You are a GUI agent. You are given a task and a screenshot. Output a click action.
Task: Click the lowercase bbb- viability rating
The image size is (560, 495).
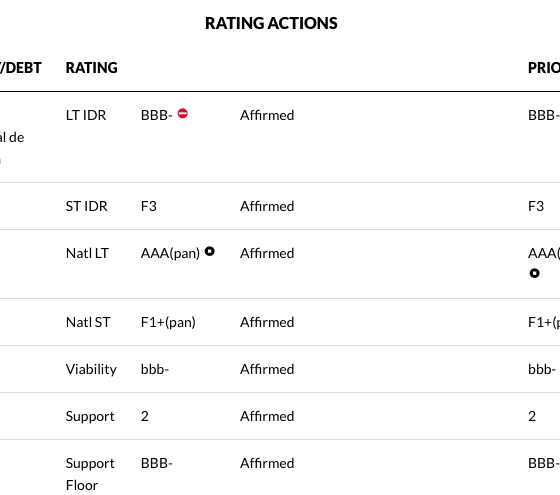coord(155,369)
